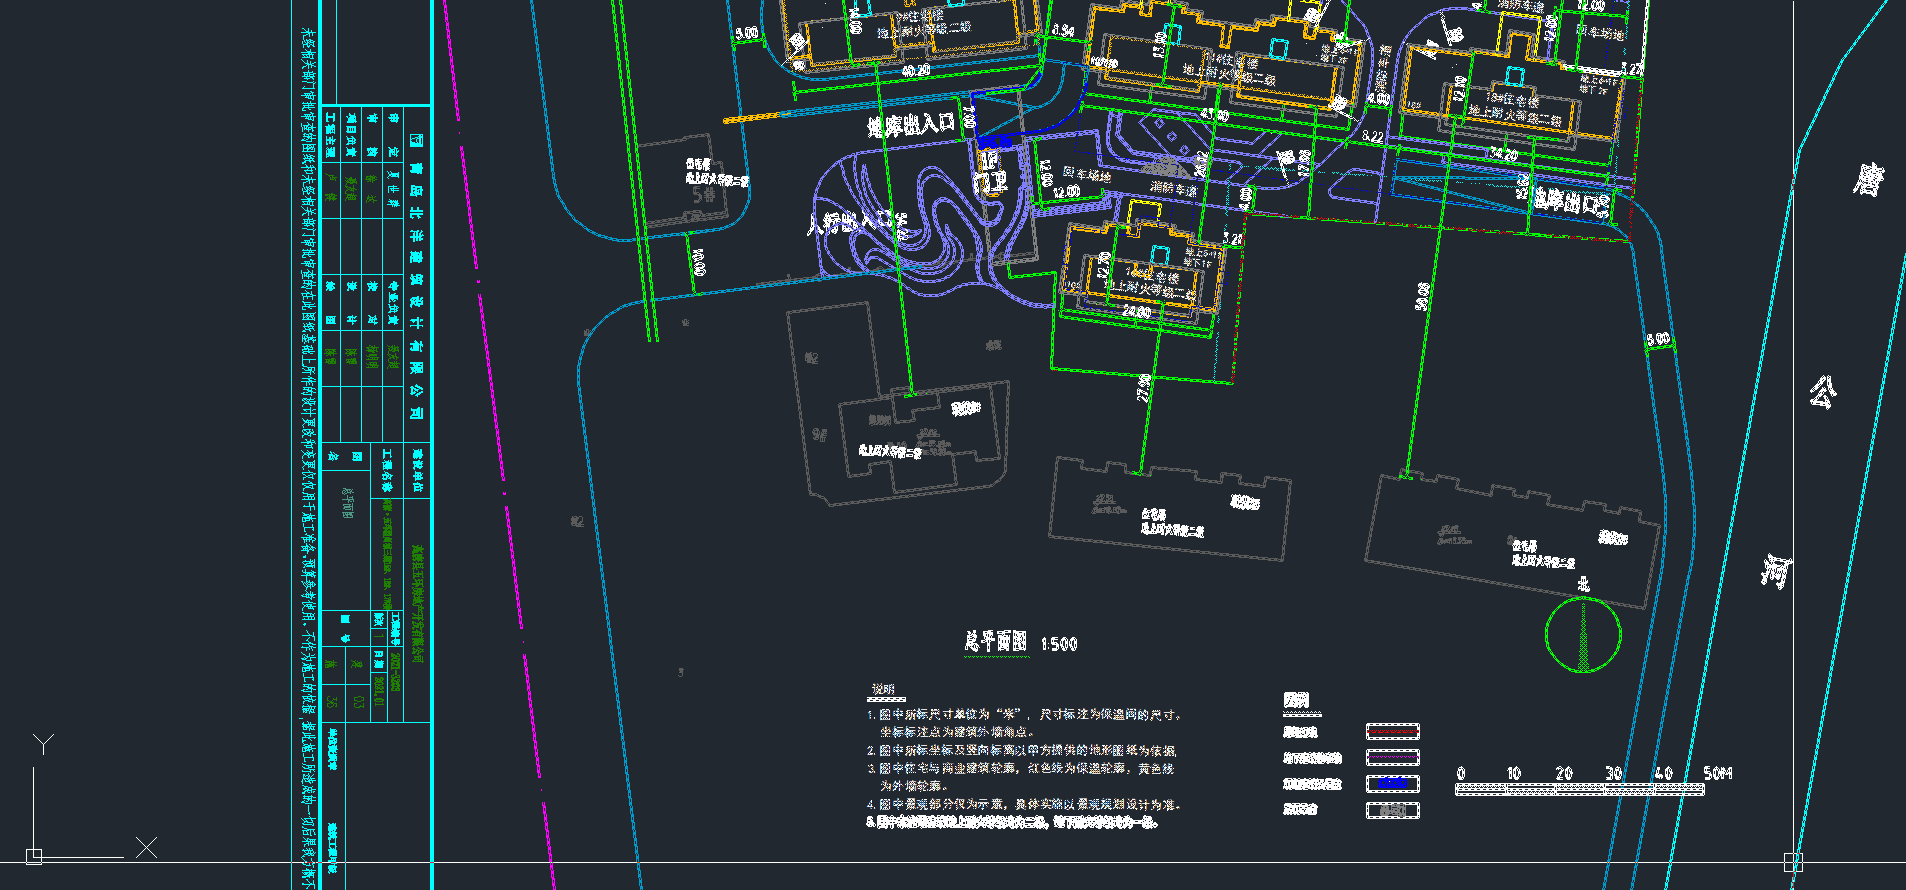Click the 河 river name character
The width and height of the screenshot is (1906, 890).
click(1777, 572)
